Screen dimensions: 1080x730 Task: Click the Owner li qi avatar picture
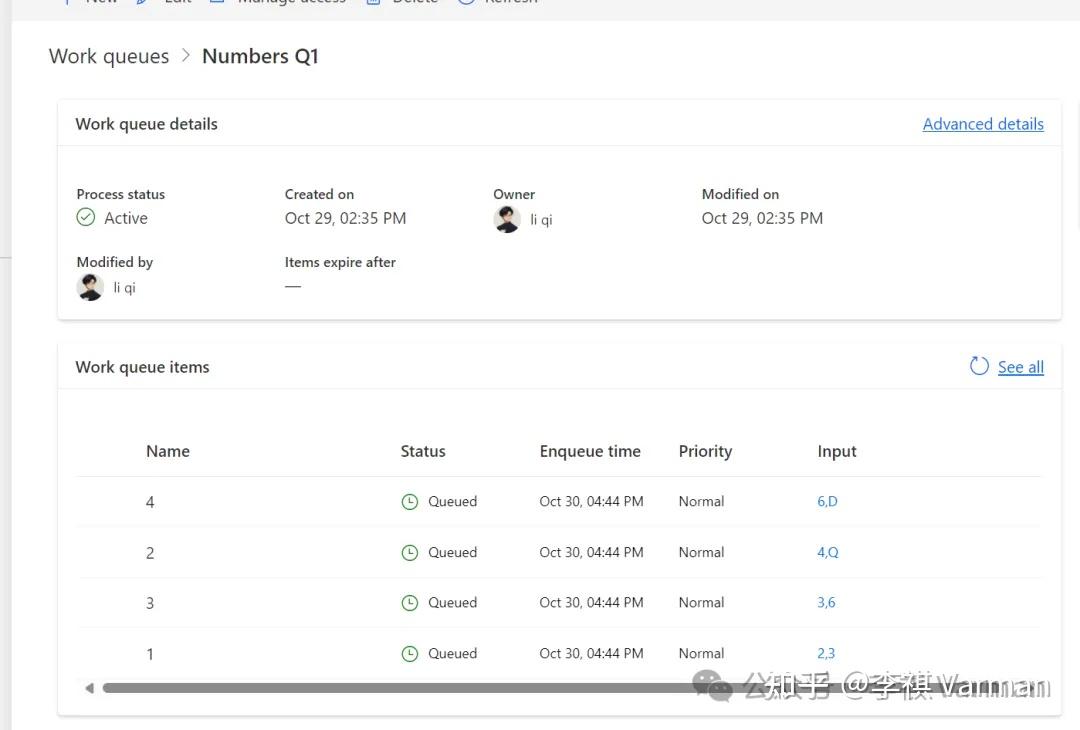tap(507, 218)
